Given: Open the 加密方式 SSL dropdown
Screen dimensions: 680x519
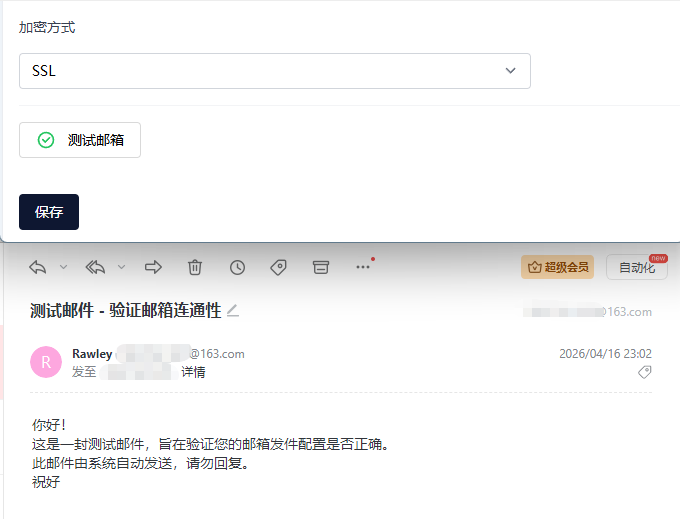Looking at the screenshot, I should (x=274, y=71).
